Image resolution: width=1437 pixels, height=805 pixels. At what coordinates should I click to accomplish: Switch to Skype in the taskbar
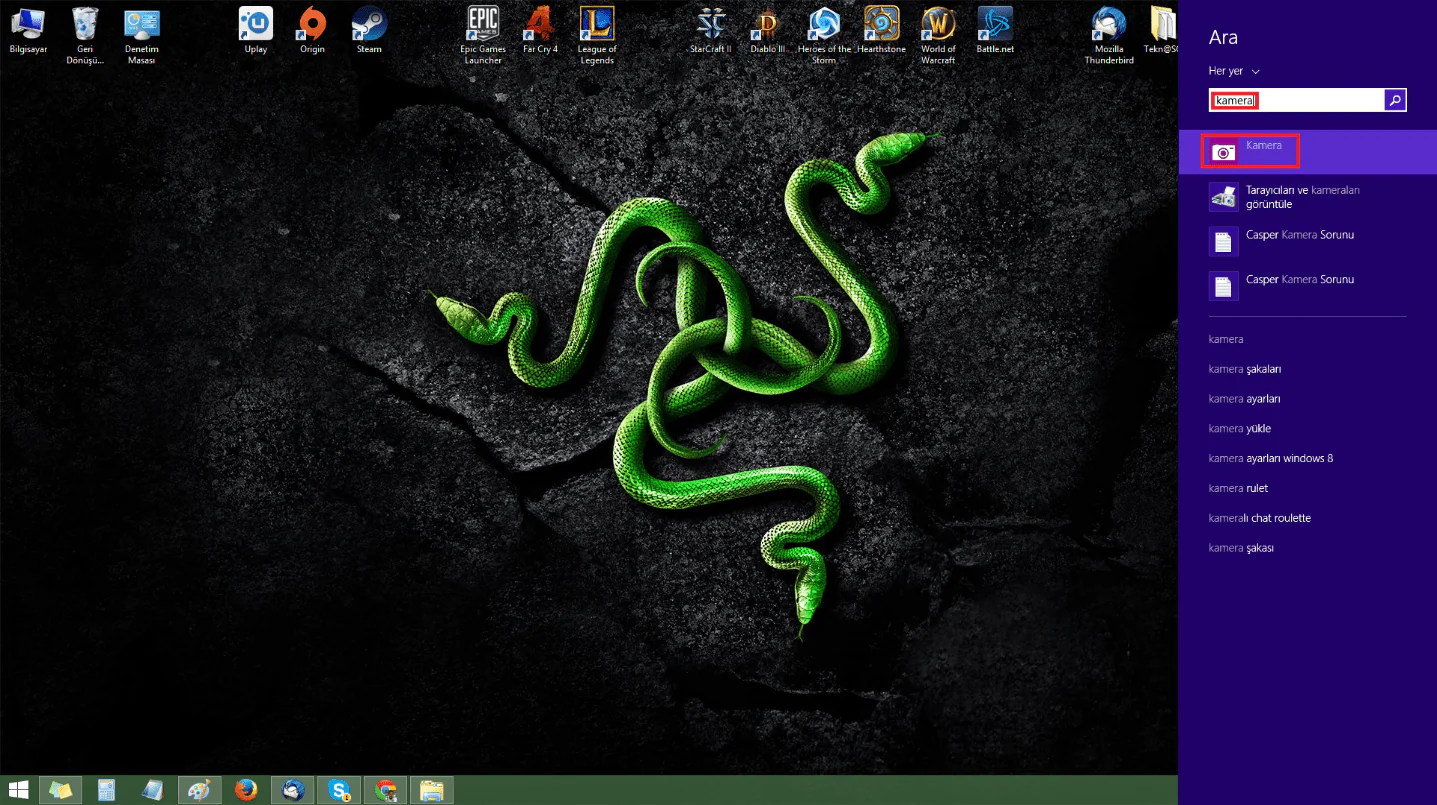[x=338, y=790]
